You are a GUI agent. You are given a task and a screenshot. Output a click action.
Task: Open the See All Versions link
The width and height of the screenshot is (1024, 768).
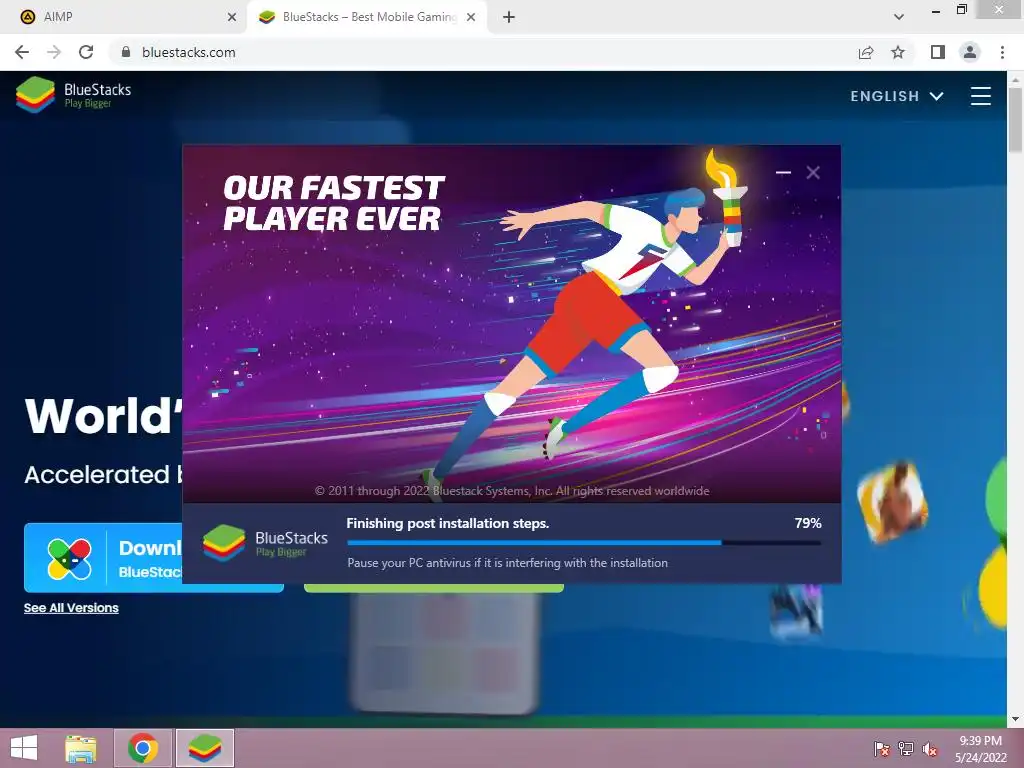click(71, 608)
